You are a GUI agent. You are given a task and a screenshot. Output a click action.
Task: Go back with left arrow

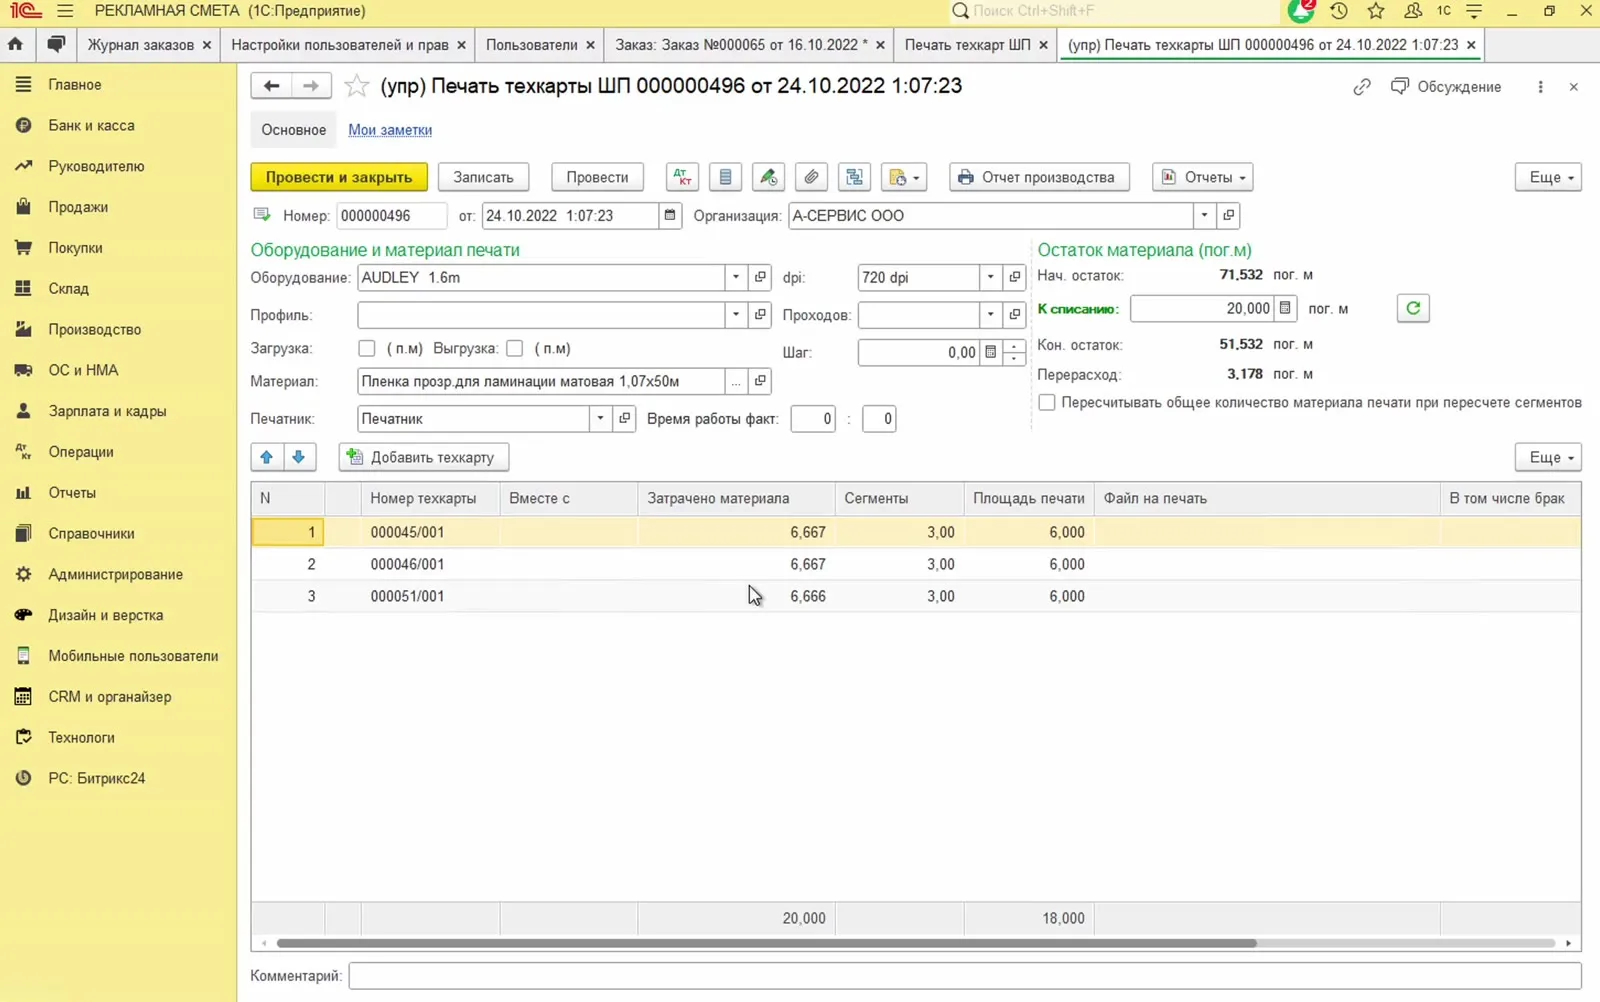[271, 86]
